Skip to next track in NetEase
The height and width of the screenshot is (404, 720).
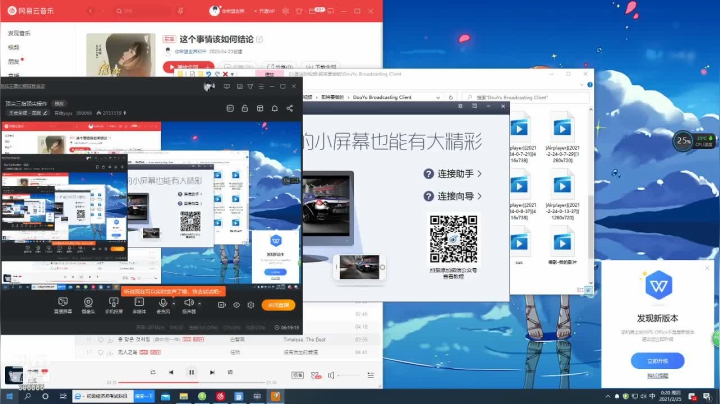212,372
